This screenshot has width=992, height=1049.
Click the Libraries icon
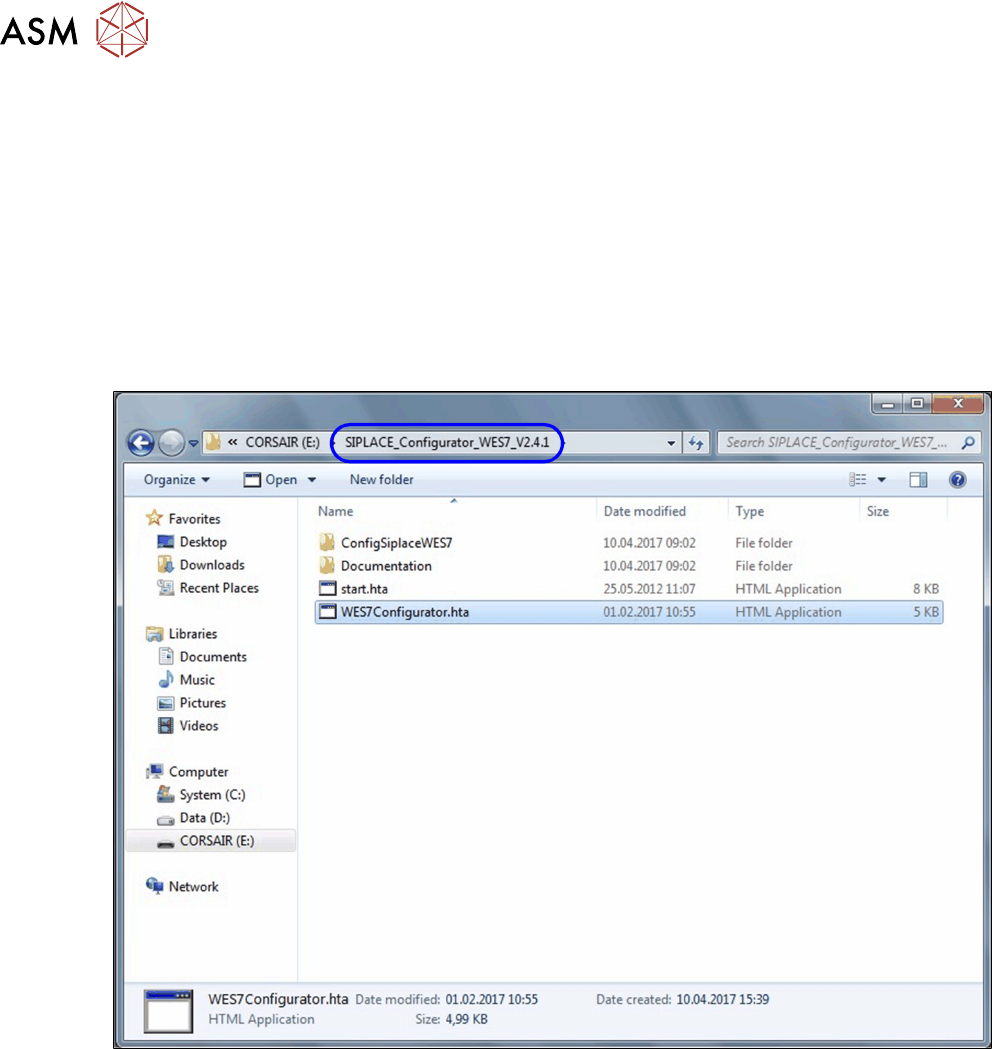pyautogui.click(x=155, y=634)
